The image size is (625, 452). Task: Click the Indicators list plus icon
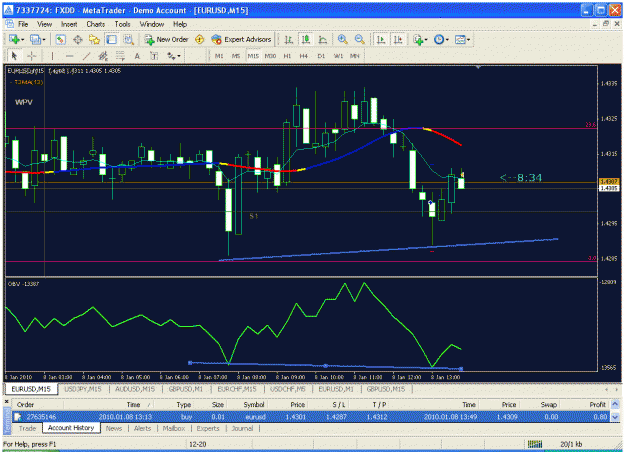tap(417, 39)
